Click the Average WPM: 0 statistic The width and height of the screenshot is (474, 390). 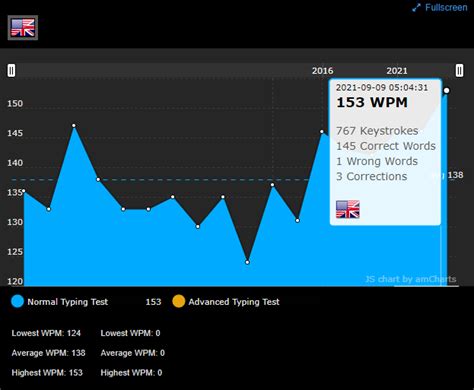(133, 353)
